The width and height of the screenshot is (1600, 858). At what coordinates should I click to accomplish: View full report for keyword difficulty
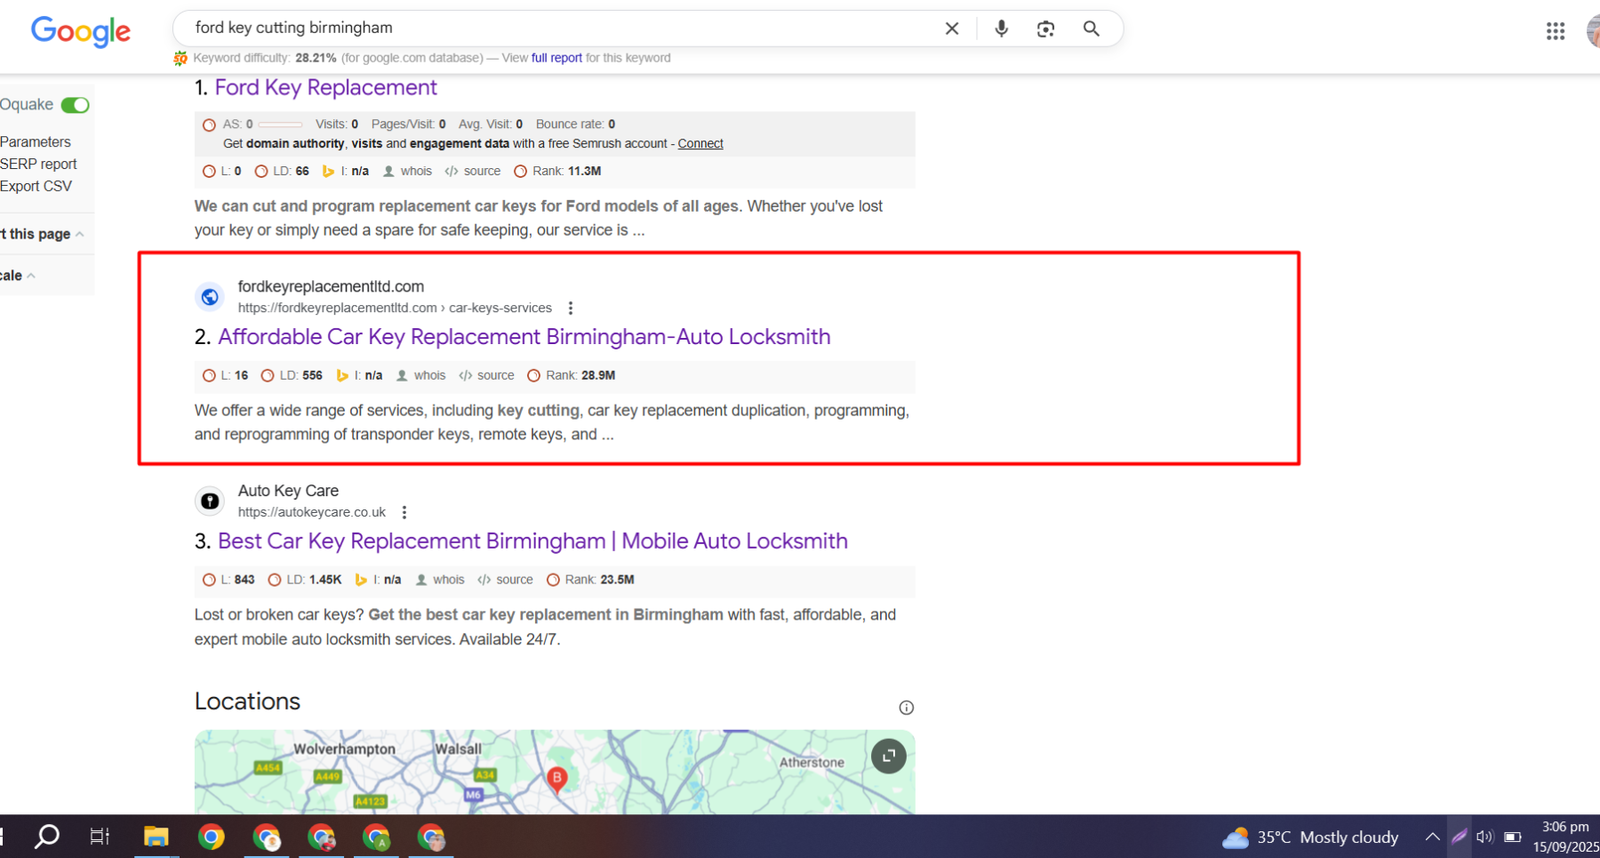click(556, 58)
